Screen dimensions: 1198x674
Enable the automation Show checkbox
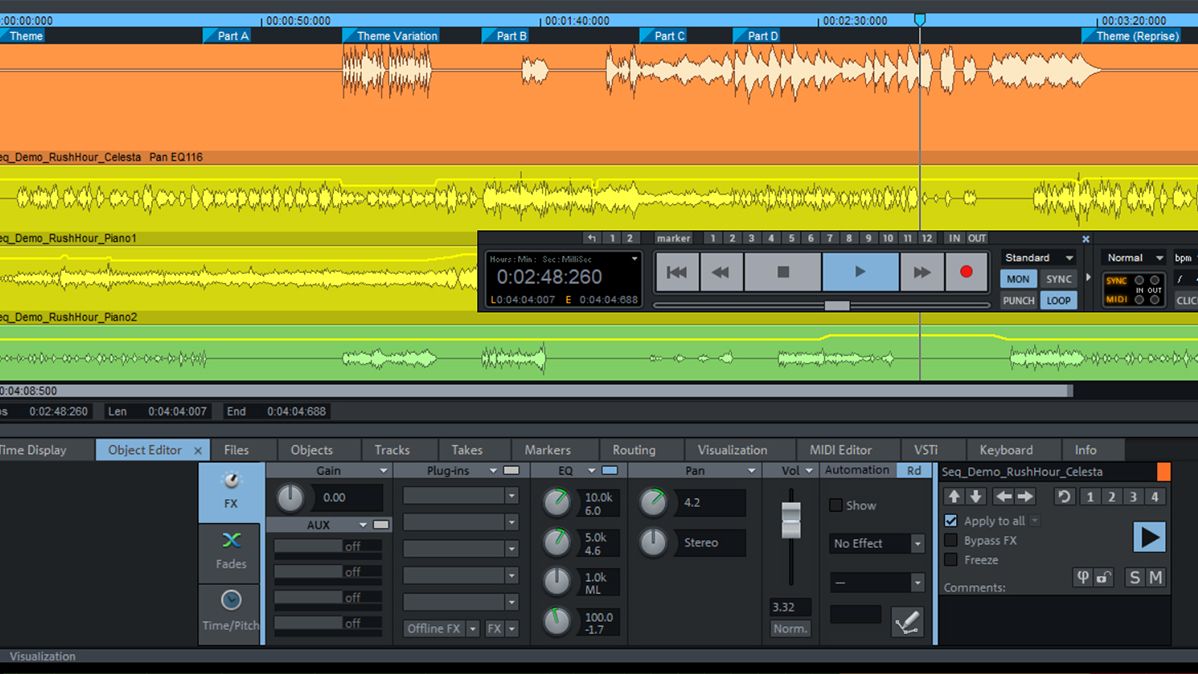tap(836, 505)
